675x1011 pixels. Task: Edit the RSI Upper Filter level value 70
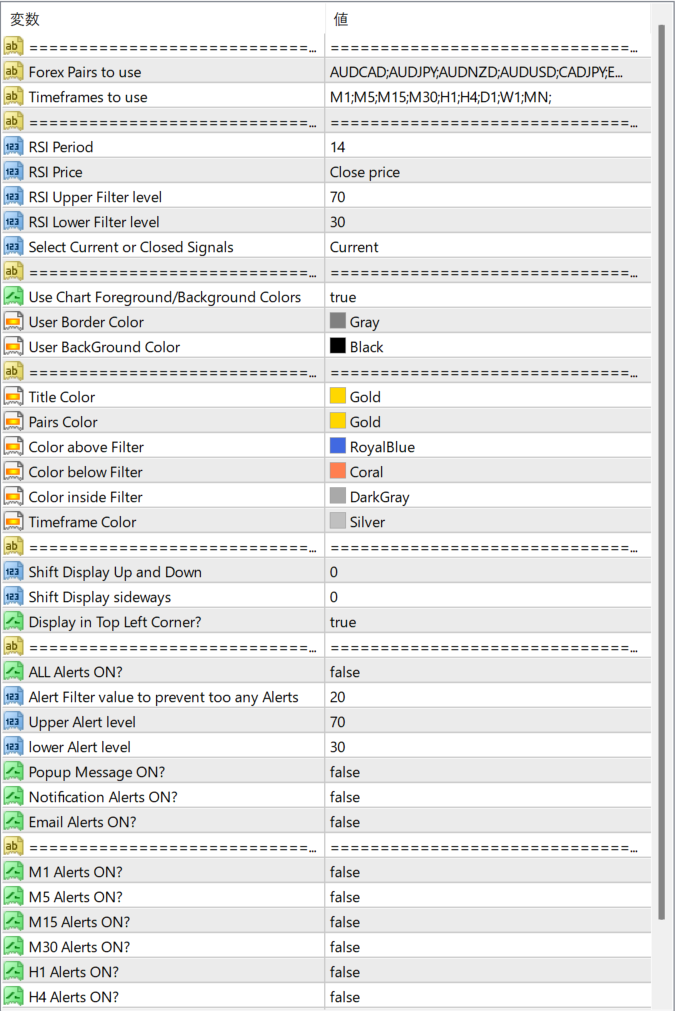(x=488, y=197)
